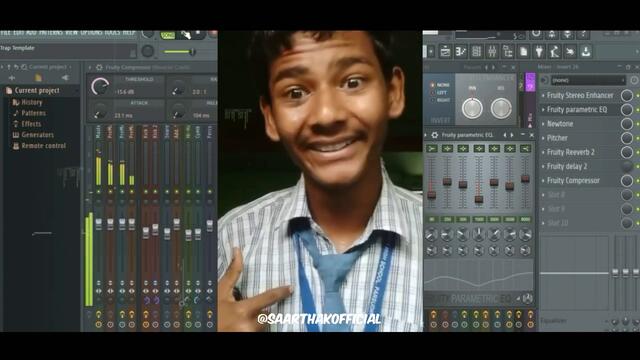Open the OPTIONS menu
640x360 pixels.
[x=91, y=33]
